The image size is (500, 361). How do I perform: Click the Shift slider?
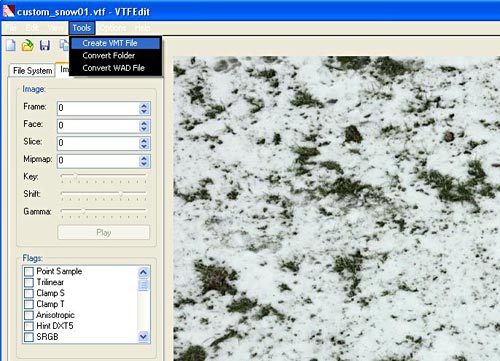pyautogui.click(x=104, y=194)
